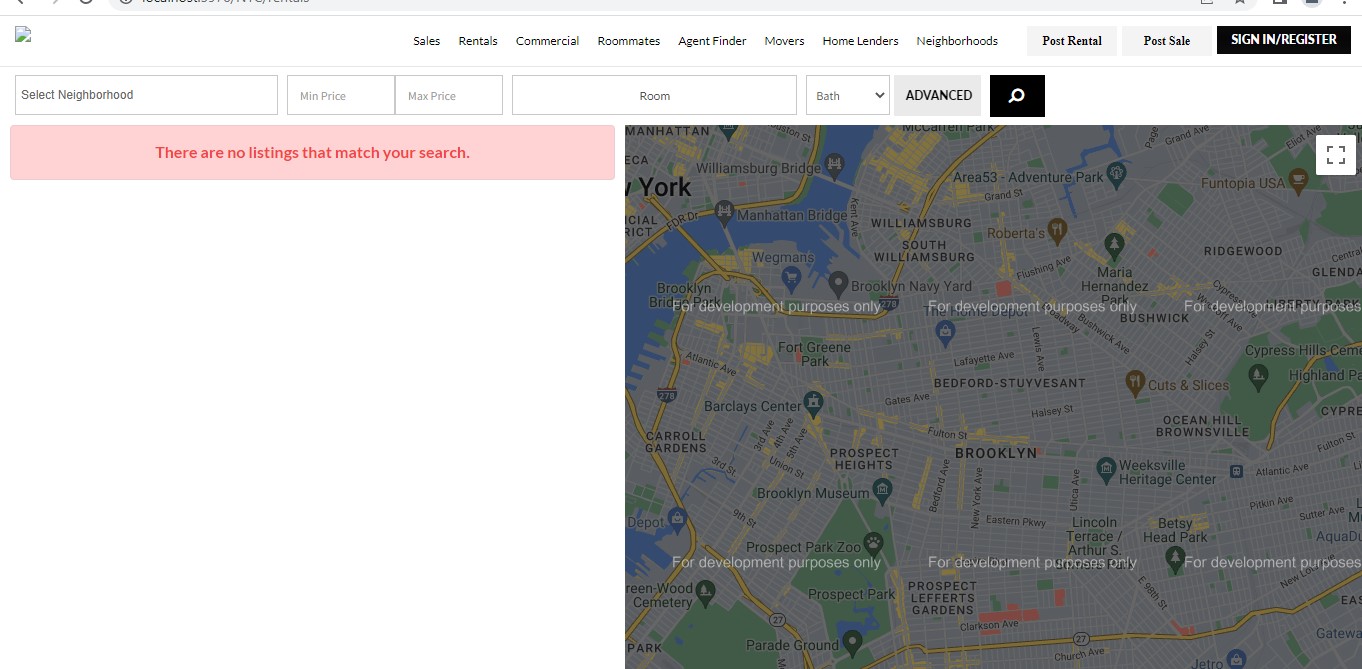1362x669 pixels.
Task: Click the Post Rental button
Action: (x=1072, y=41)
